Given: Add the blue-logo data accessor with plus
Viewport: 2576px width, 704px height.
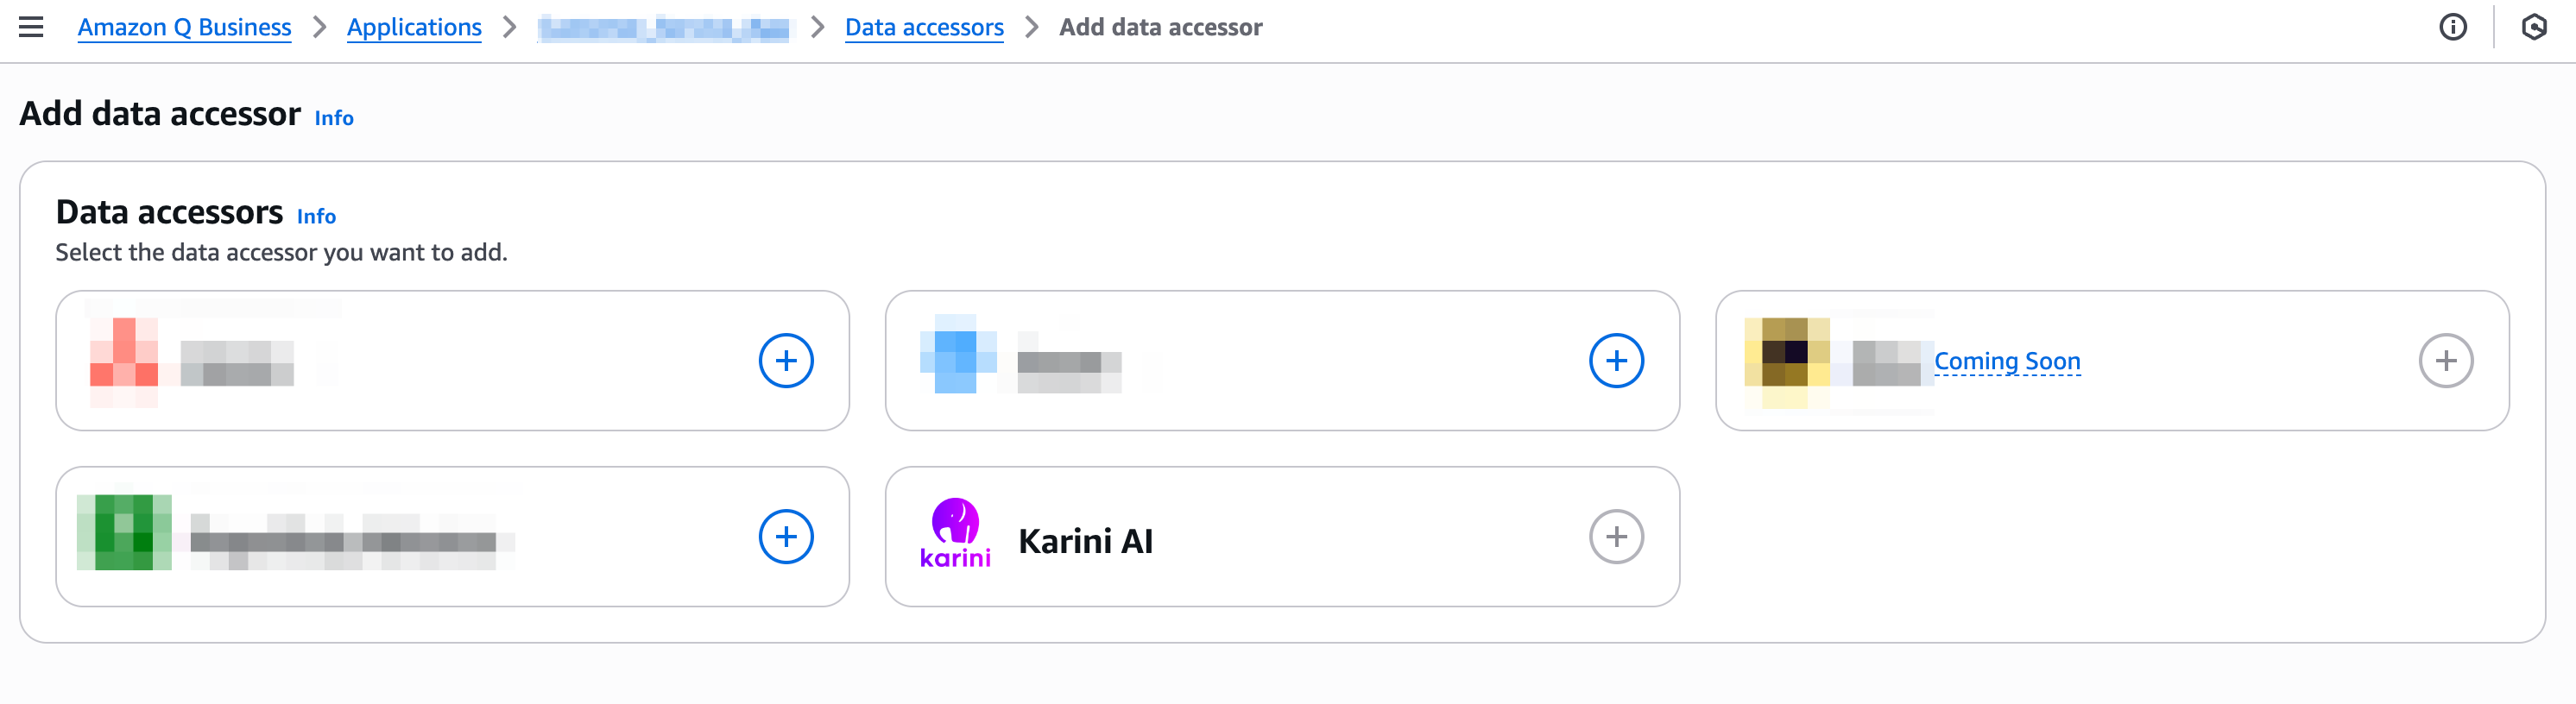Looking at the screenshot, I should click(1616, 360).
